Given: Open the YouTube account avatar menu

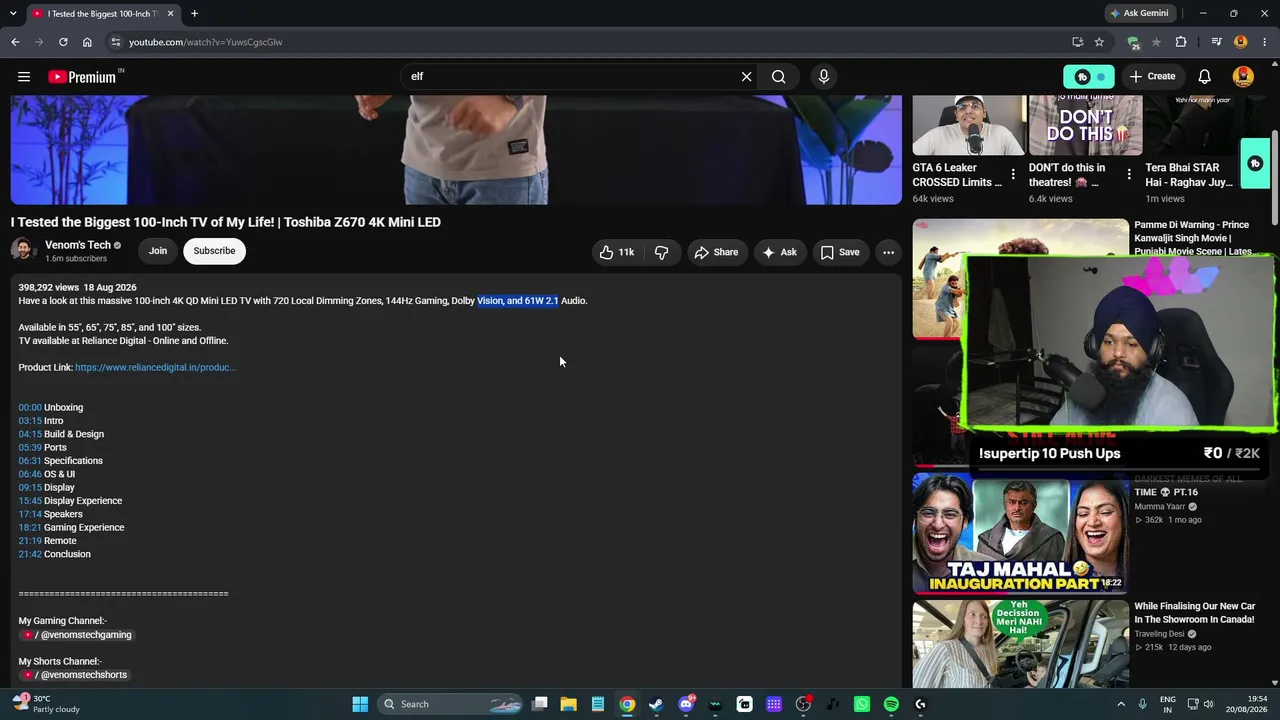Looking at the screenshot, I should pyautogui.click(x=1243, y=77).
